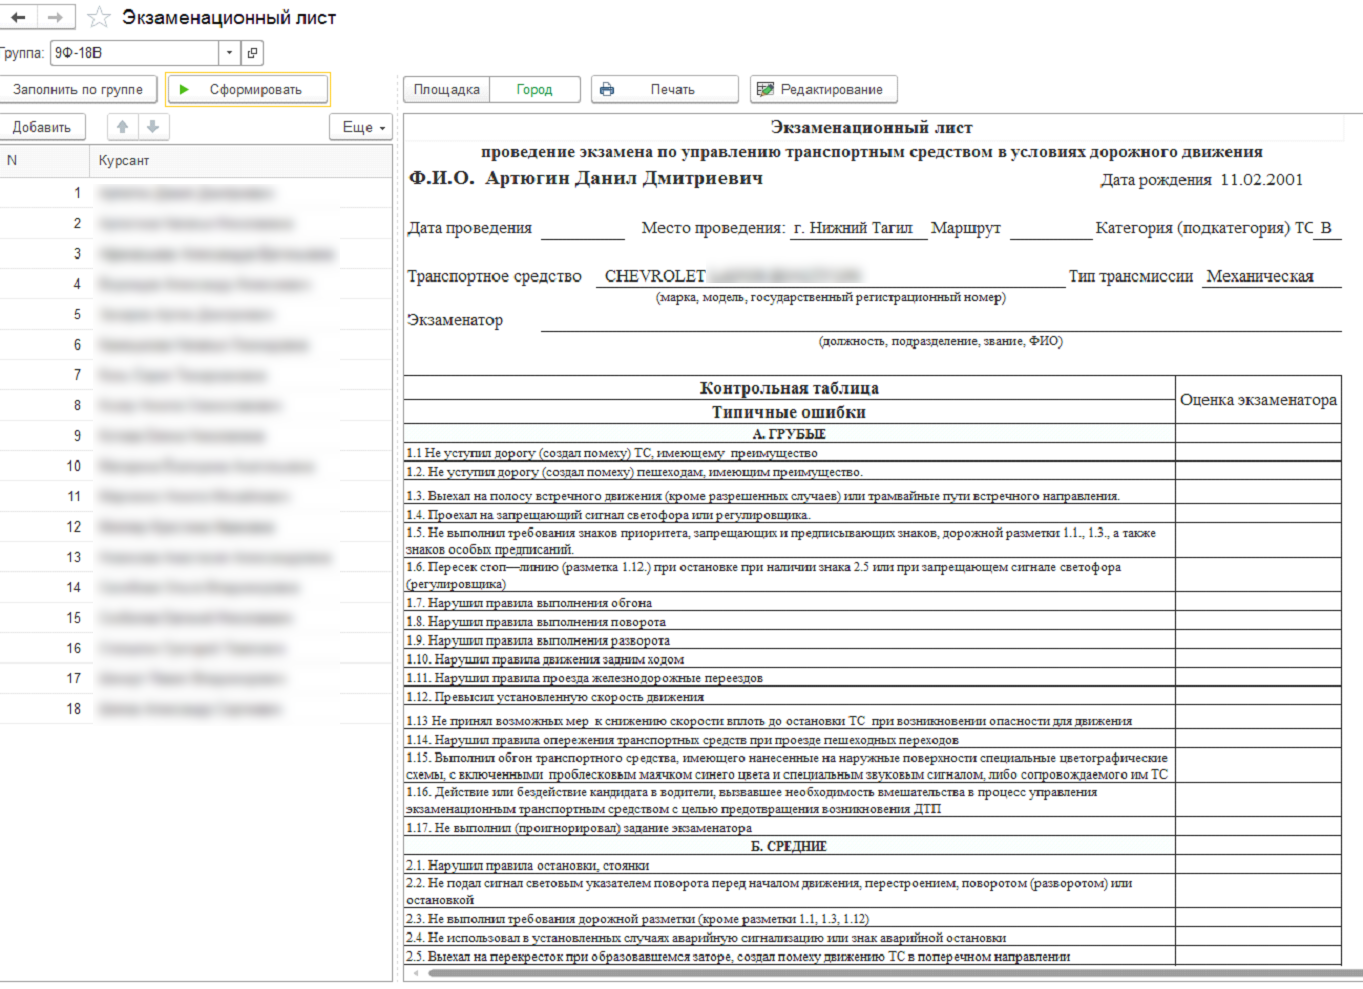Select student row number 18

(196, 709)
